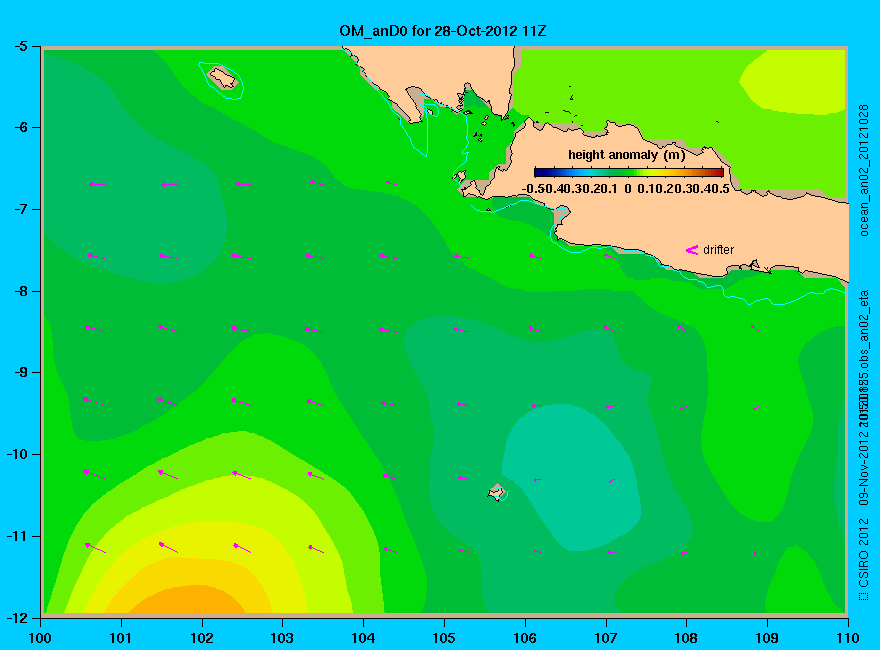Click the '-10' latitude tick label

pos(17,454)
